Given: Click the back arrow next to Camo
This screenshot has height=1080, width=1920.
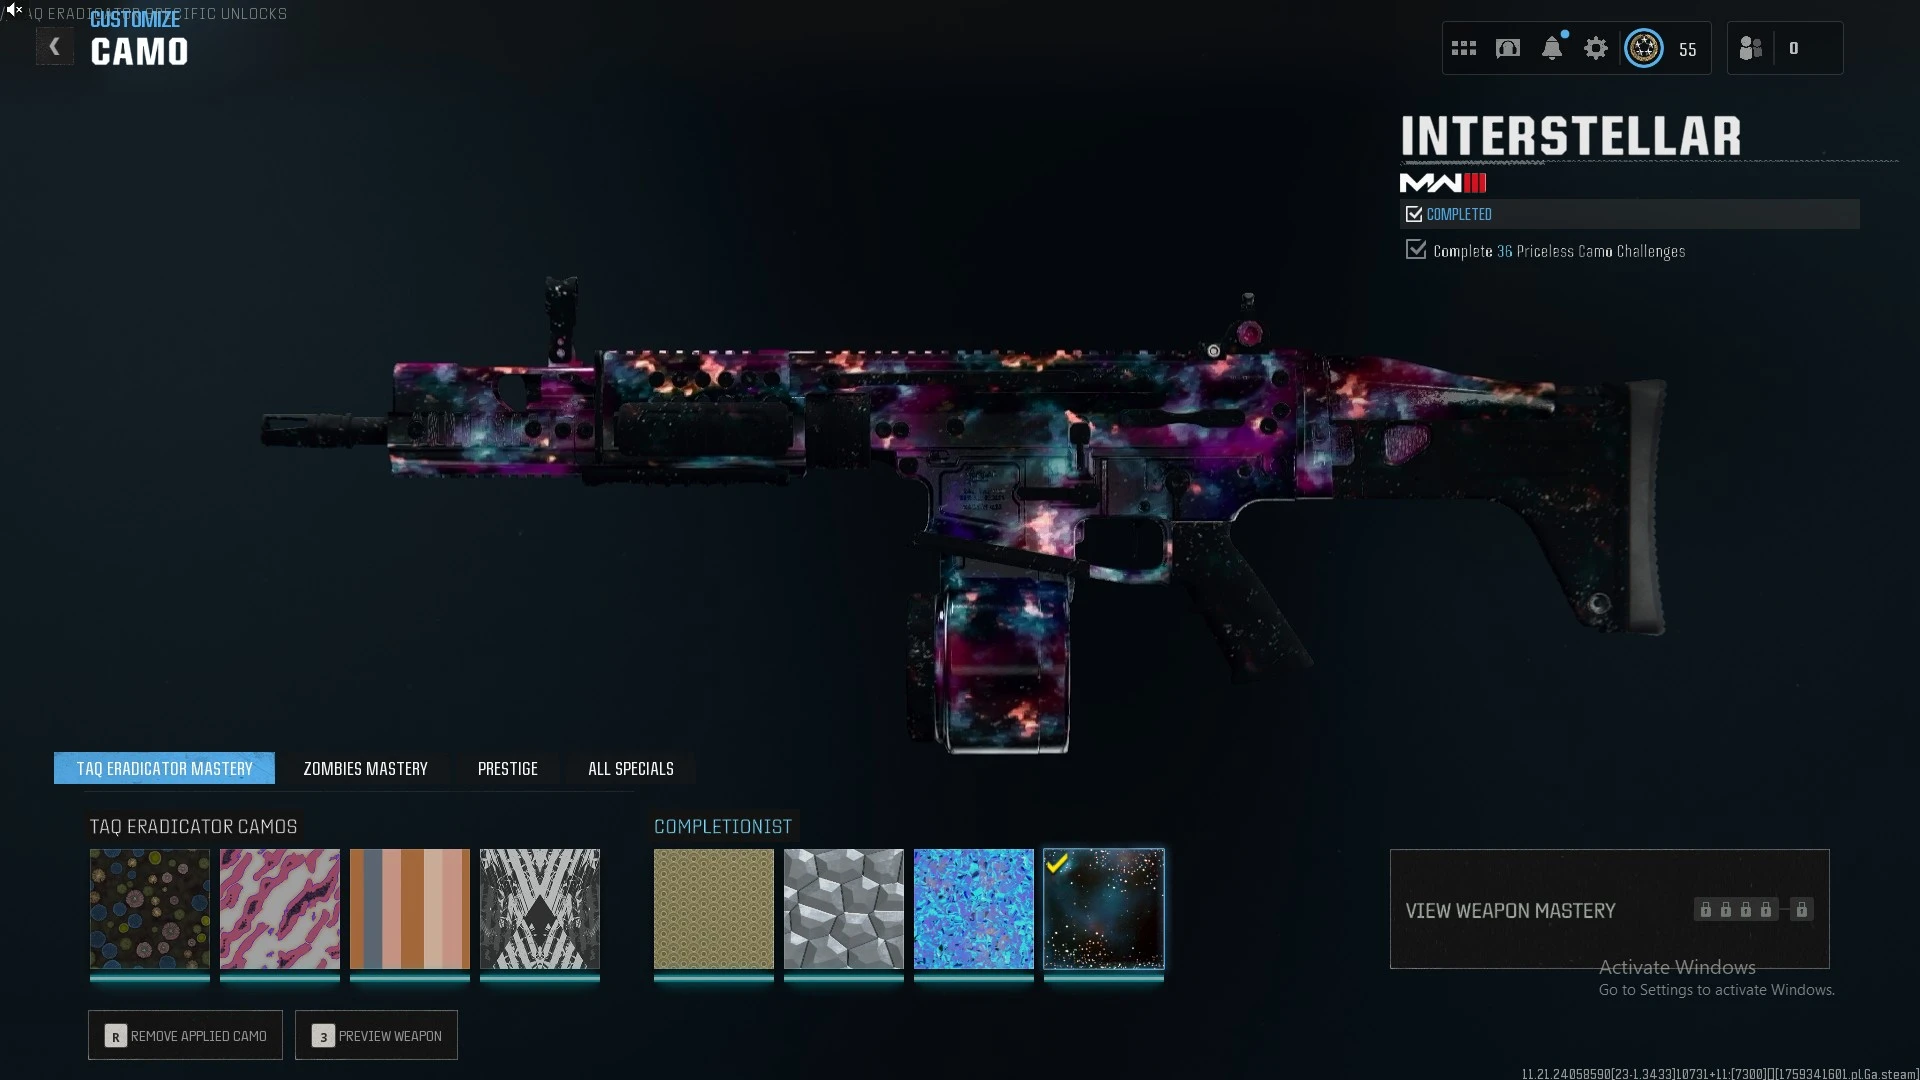Looking at the screenshot, I should tap(55, 47).
